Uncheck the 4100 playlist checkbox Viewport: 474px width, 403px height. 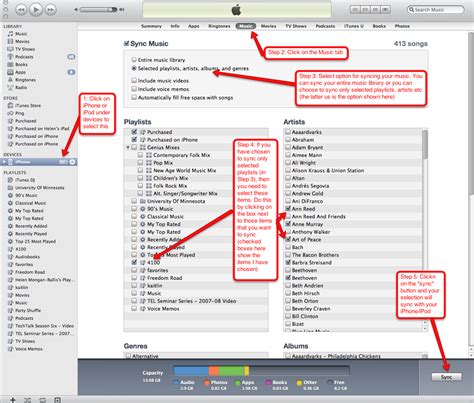pyautogui.click(x=134, y=262)
